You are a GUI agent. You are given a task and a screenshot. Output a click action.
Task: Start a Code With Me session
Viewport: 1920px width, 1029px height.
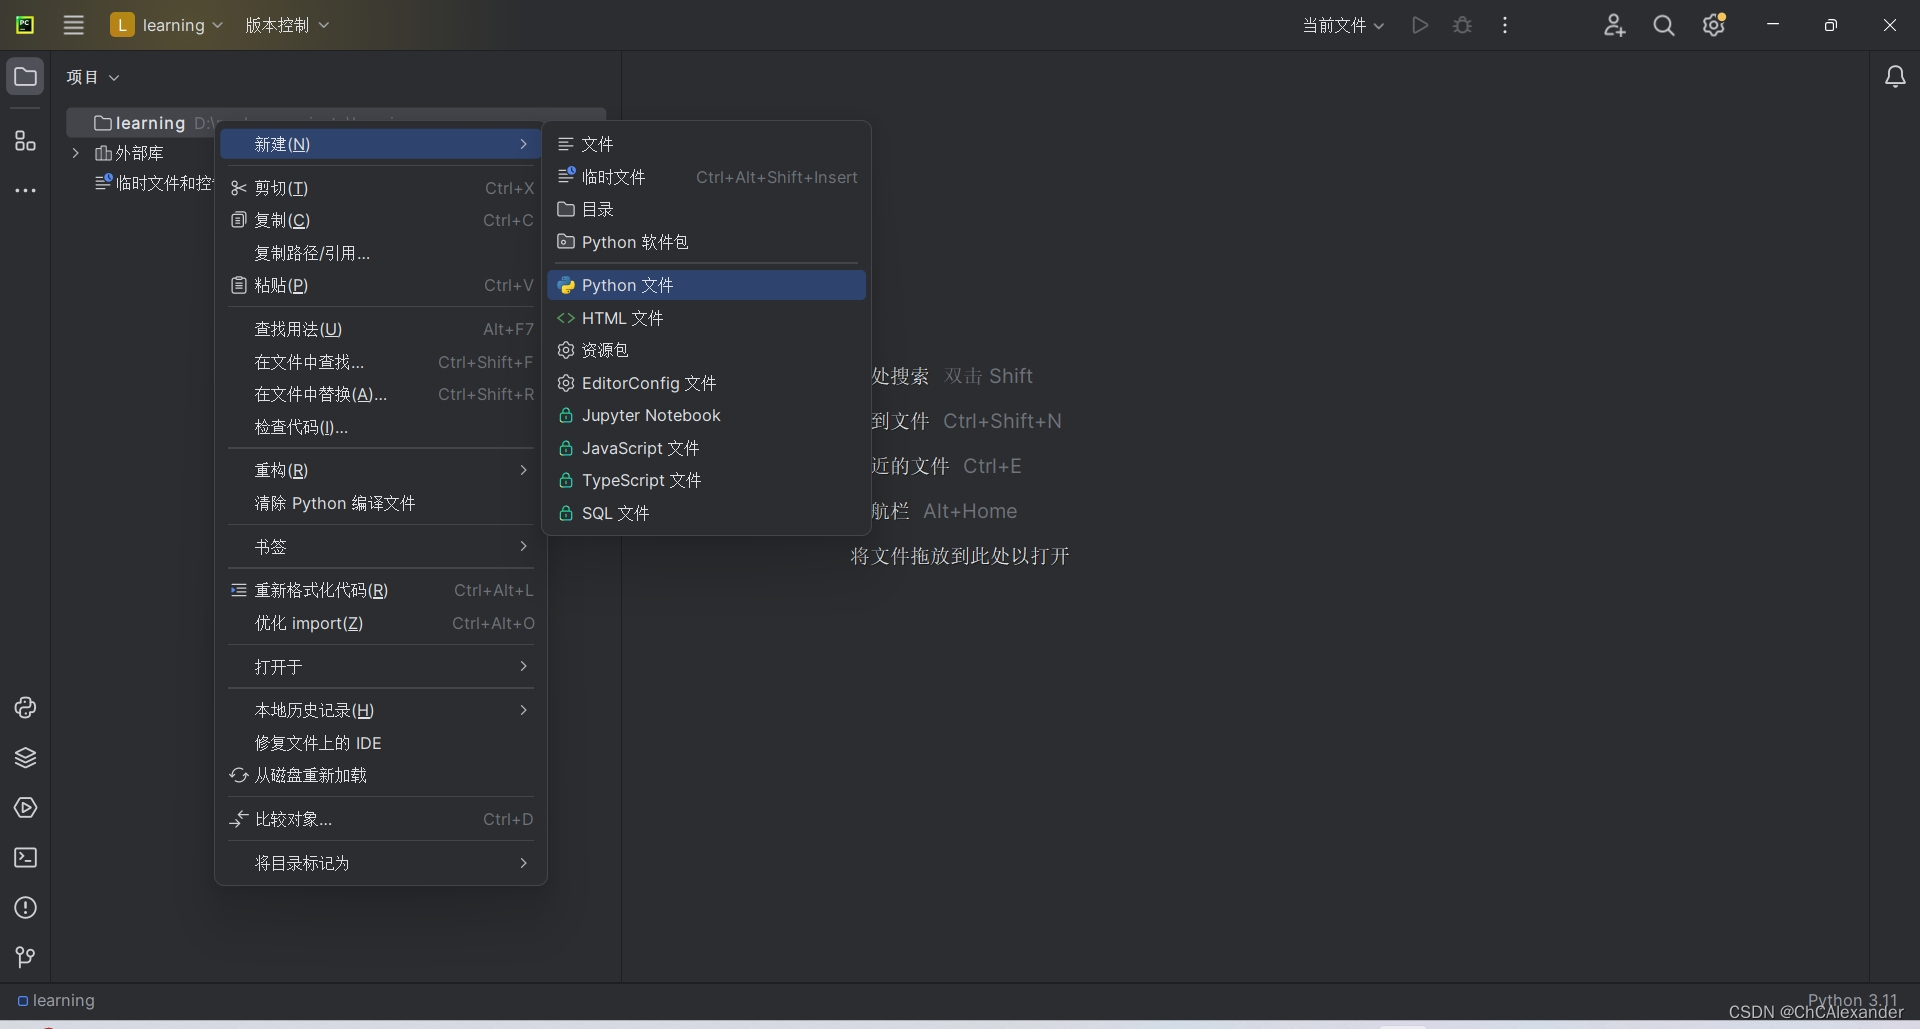(1616, 25)
